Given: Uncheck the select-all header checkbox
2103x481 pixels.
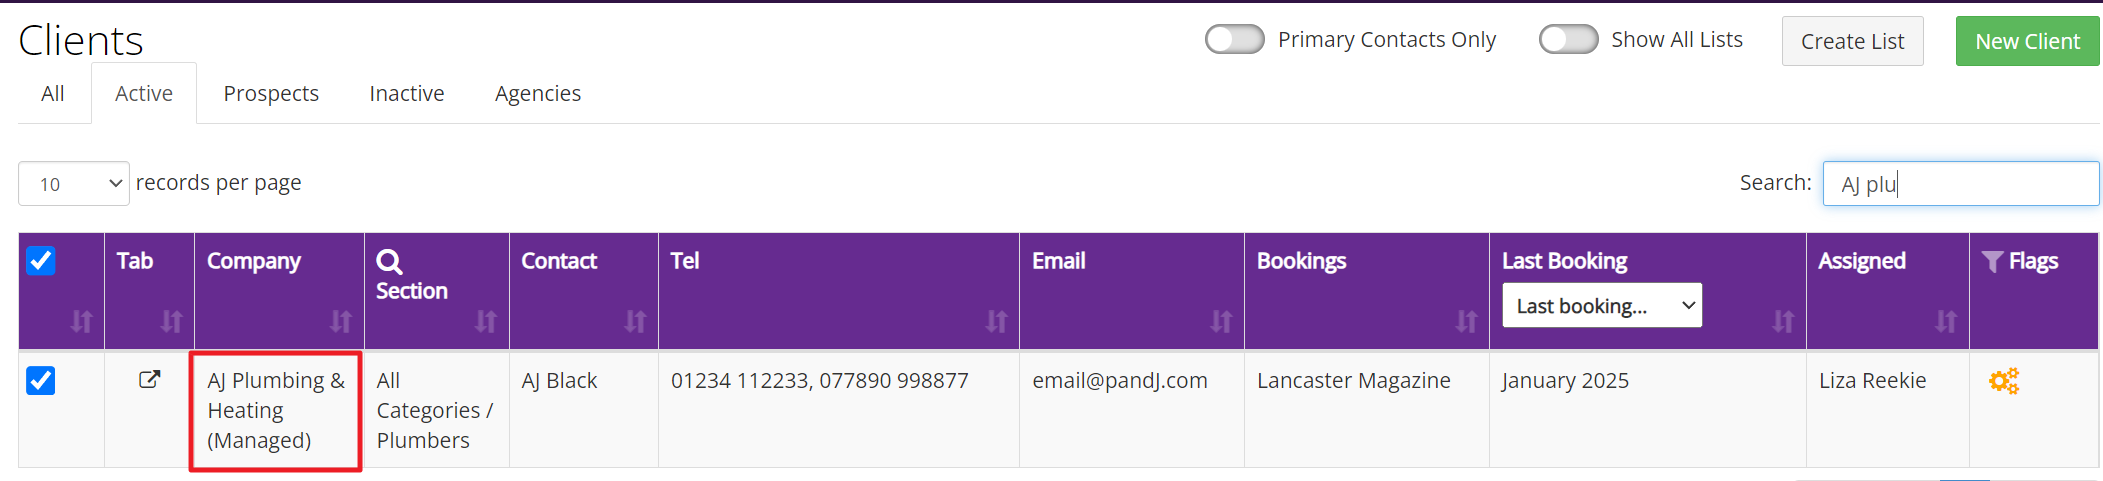Looking at the screenshot, I should pyautogui.click(x=41, y=261).
